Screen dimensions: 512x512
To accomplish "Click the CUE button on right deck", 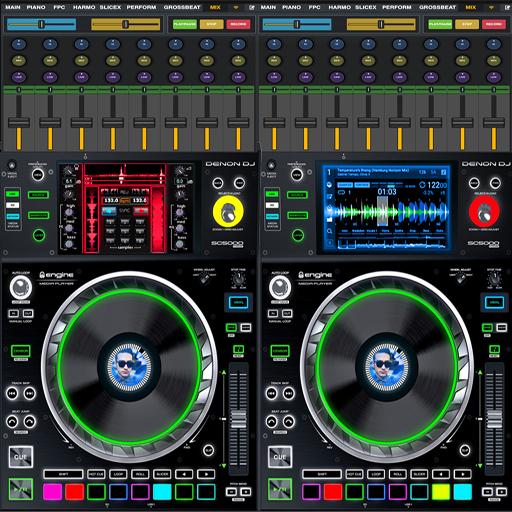I will coord(280,457).
